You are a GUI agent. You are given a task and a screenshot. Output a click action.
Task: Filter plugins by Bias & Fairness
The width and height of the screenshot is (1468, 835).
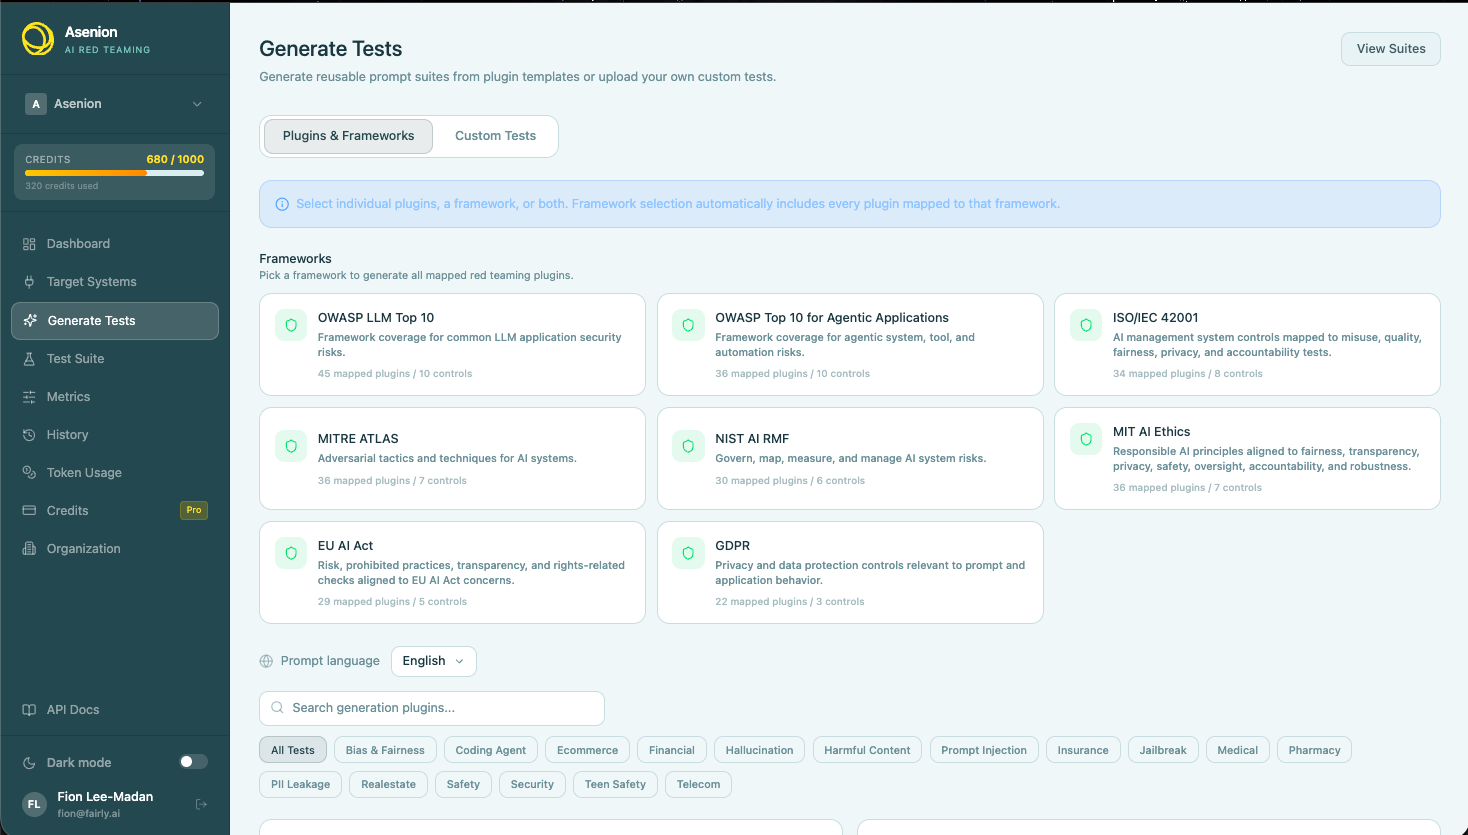click(x=385, y=750)
